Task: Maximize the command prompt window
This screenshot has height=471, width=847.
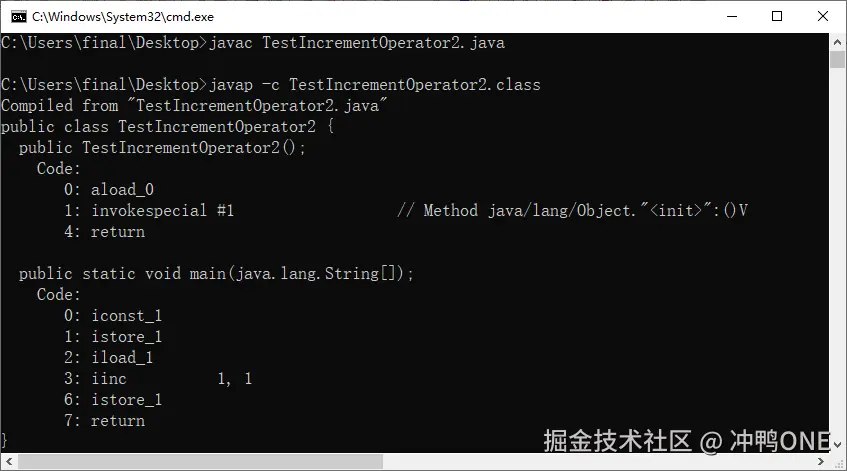Action: (777, 16)
